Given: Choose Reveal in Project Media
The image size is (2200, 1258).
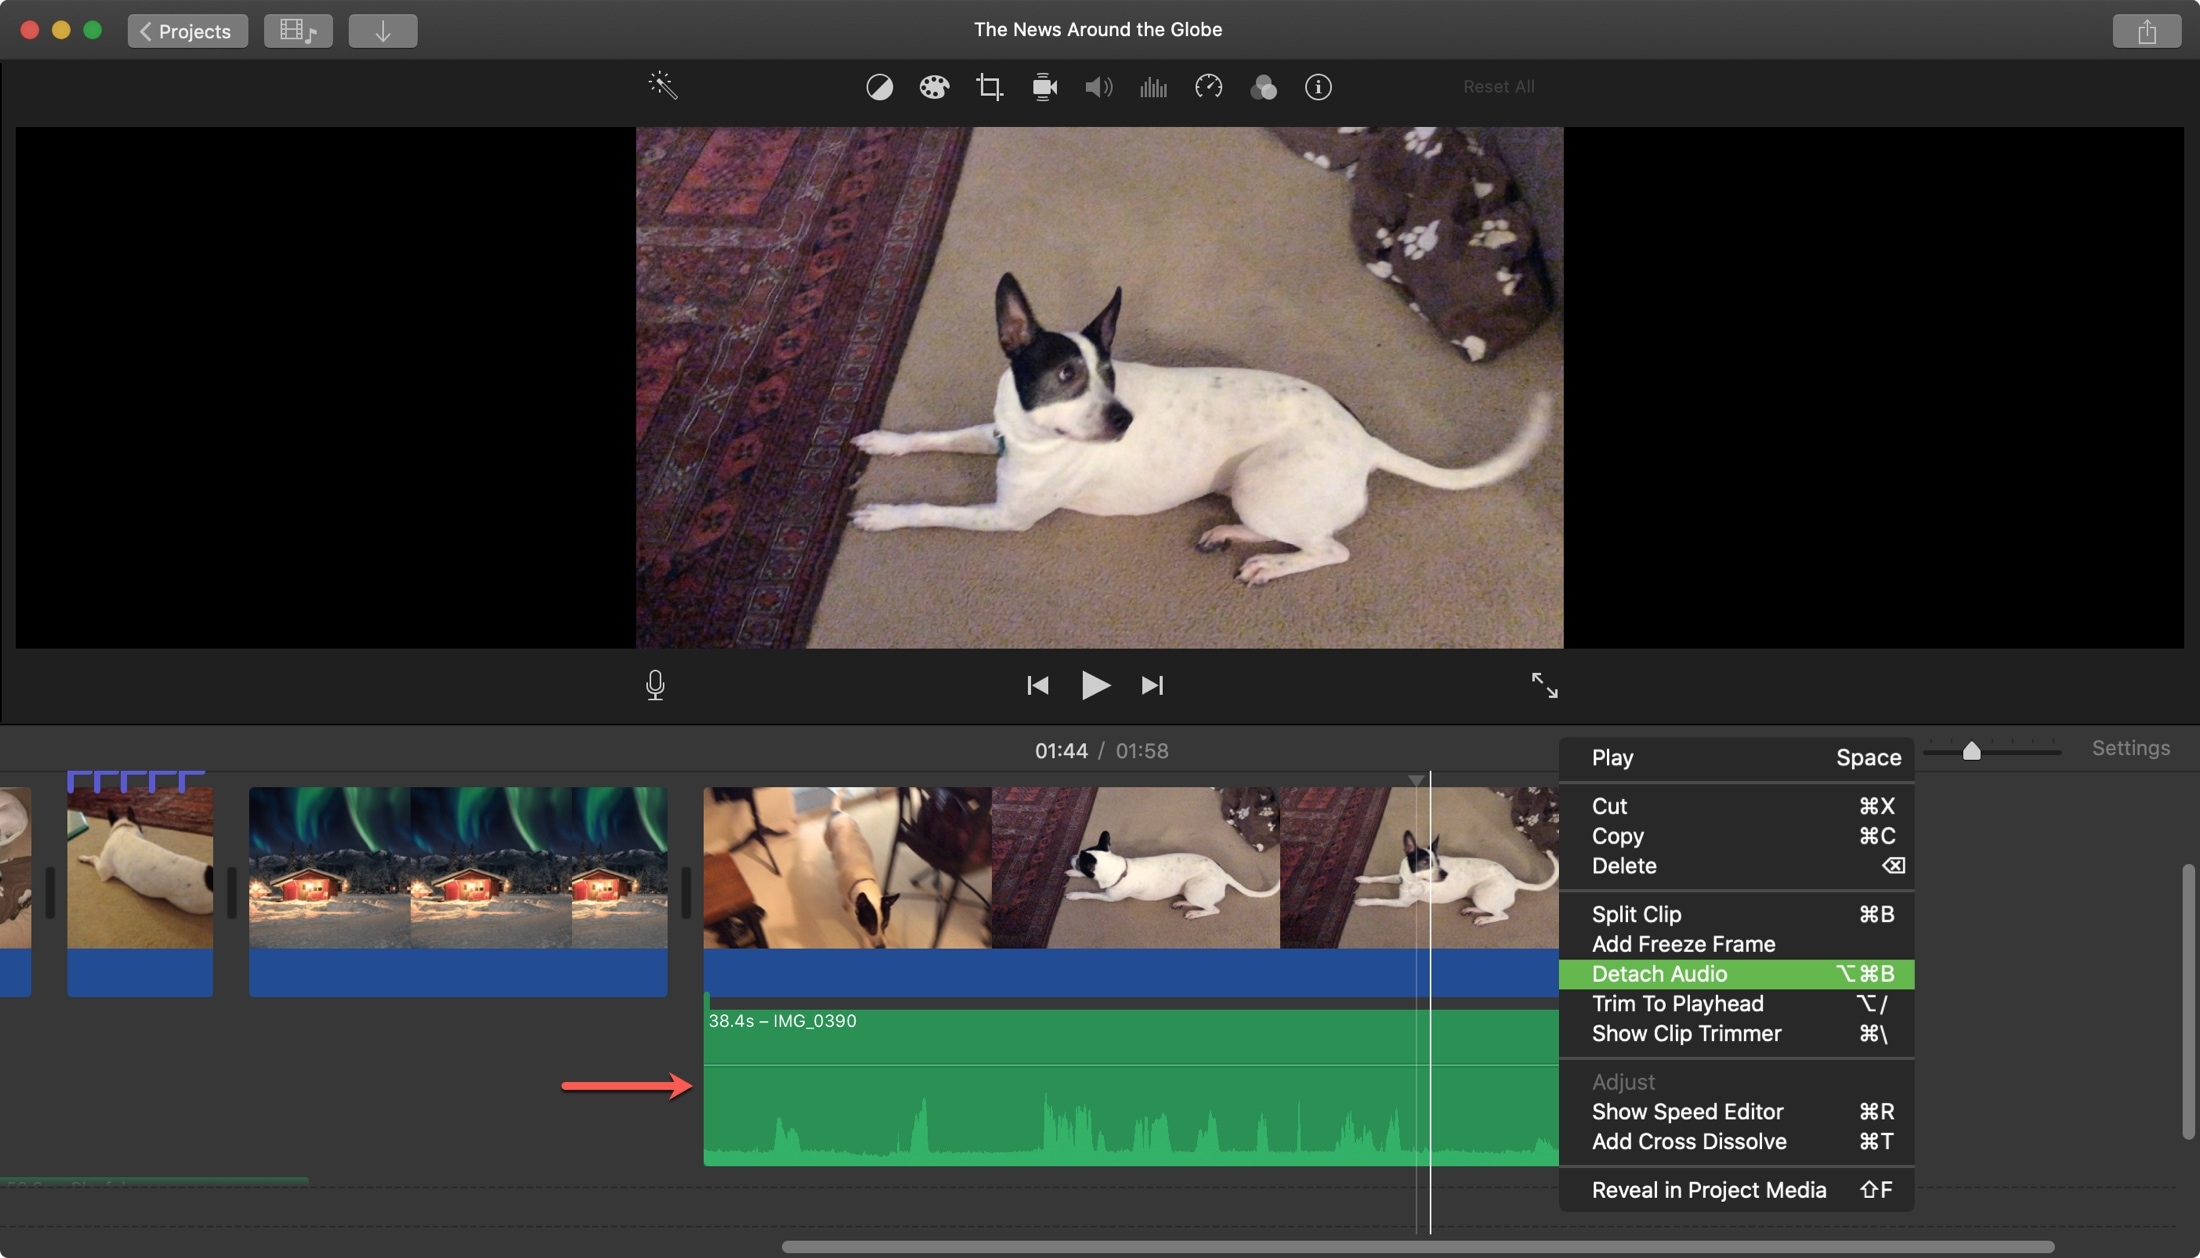Looking at the screenshot, I should [x=1736, y=1190].
